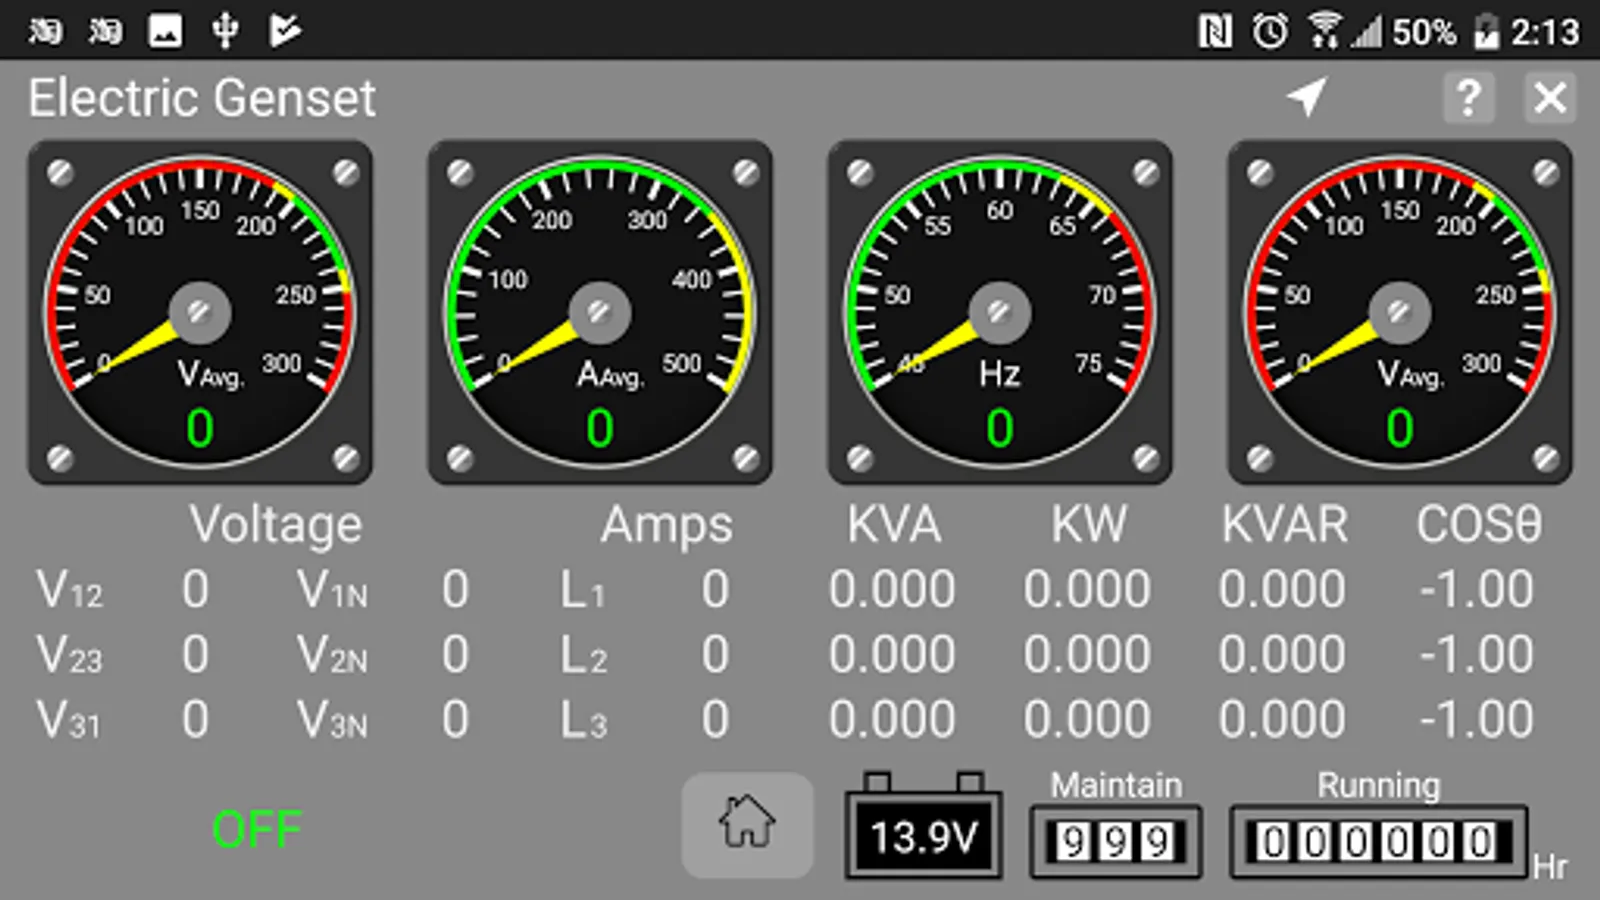Tap the alarm clock status icon
Image resolution: width=1600 pixels, height=900 pixels.
coord(1270,32)
